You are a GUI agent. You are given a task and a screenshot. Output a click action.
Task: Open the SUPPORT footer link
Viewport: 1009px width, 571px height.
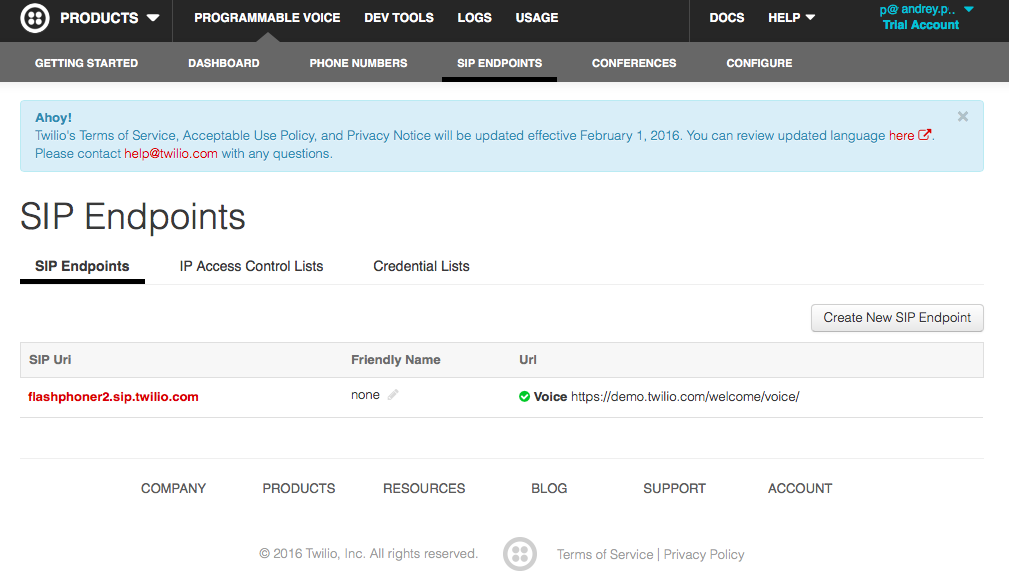[x=674, y=489]
